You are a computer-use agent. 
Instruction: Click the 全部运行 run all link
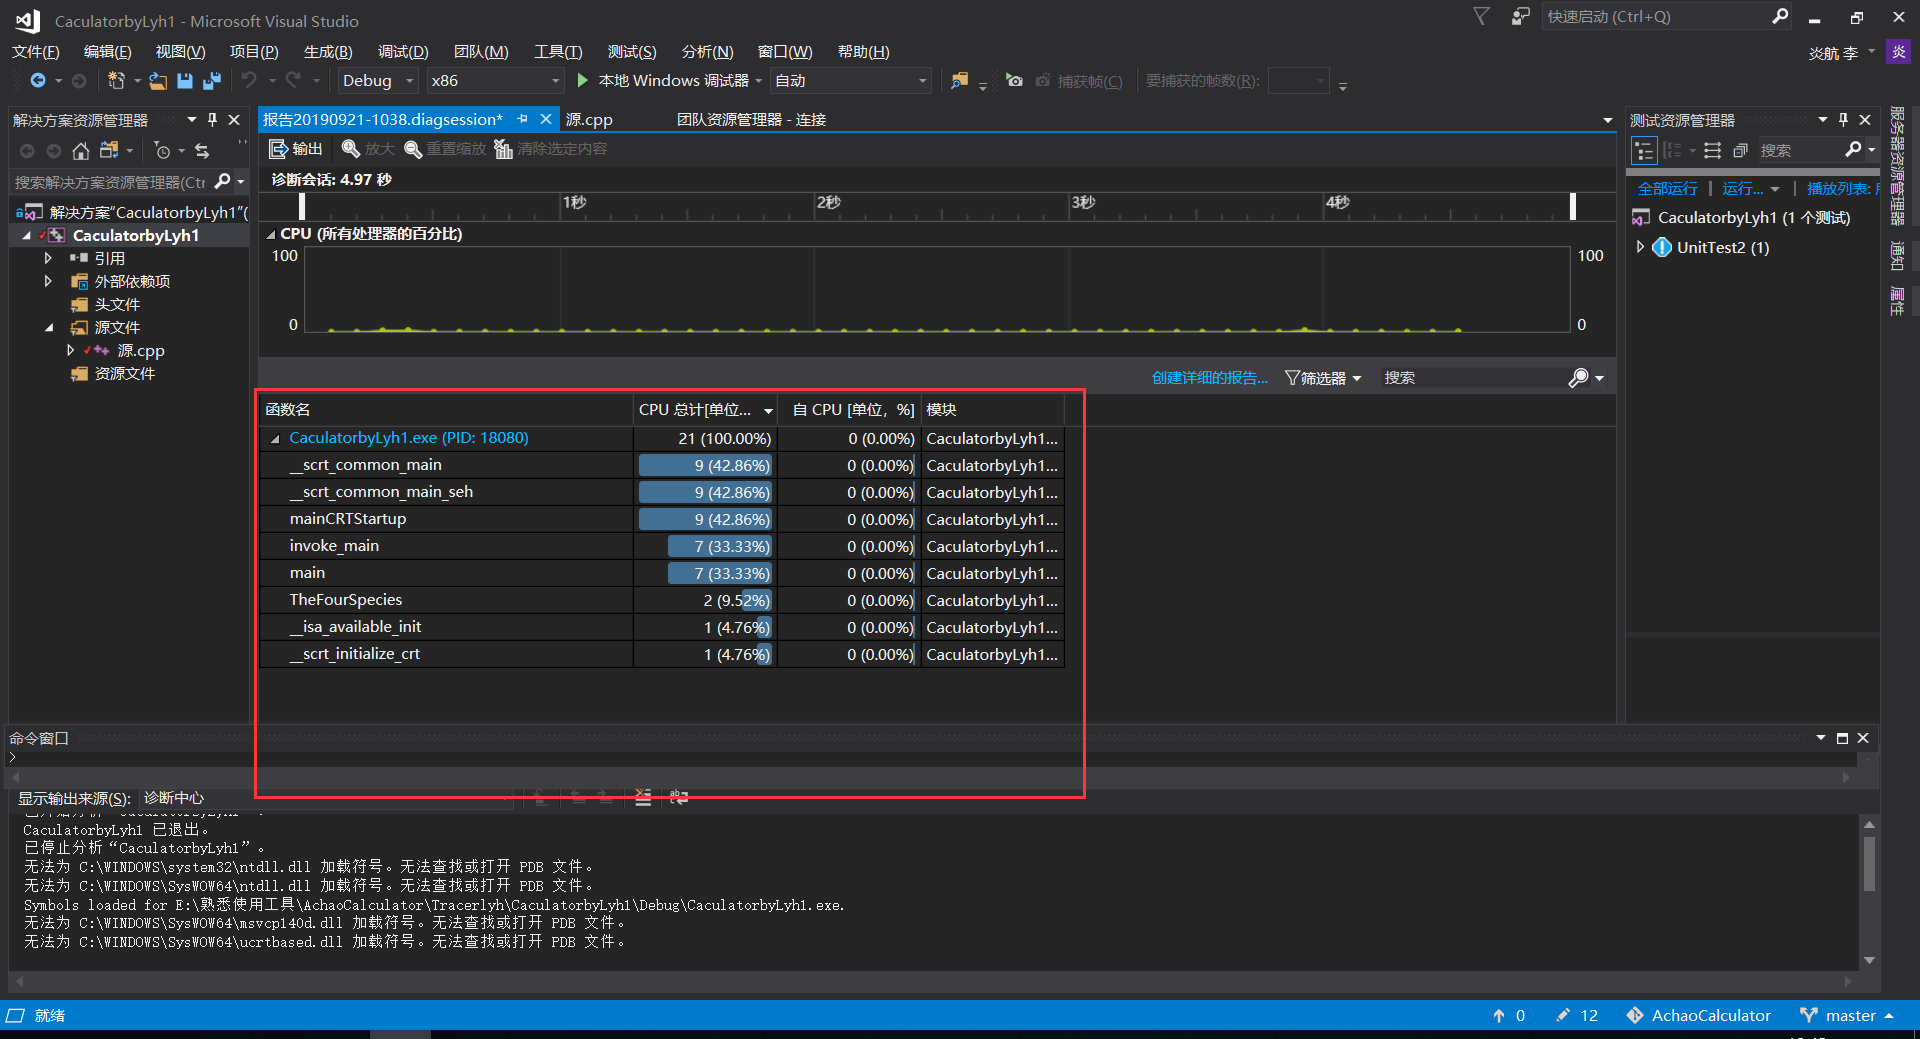[x=1667, y=189]
